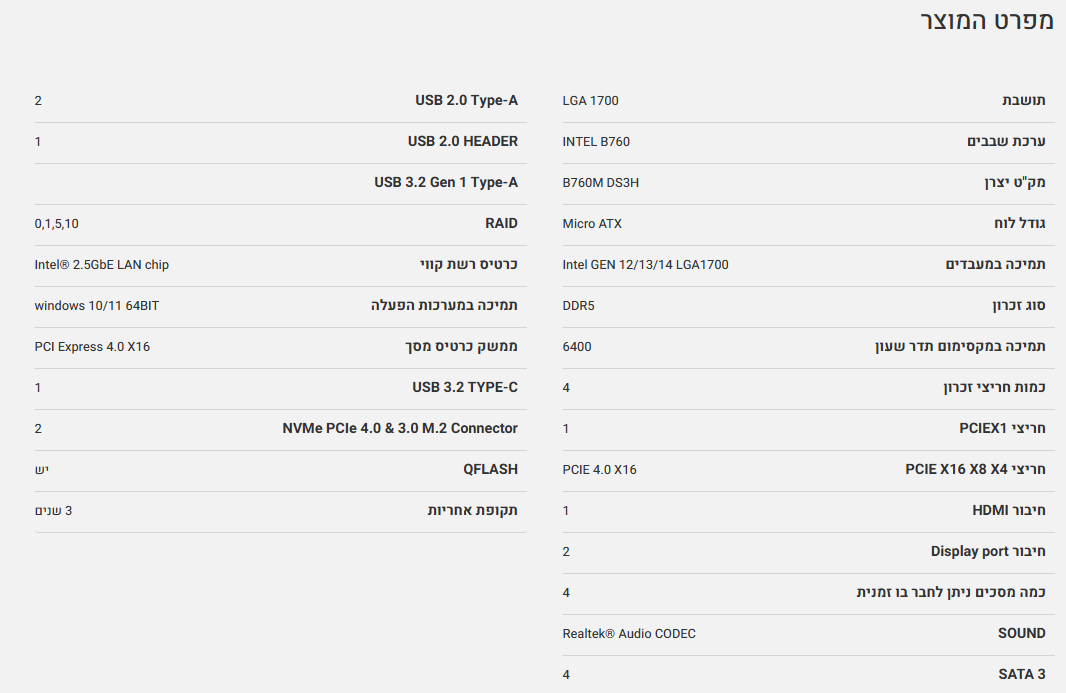This screenshot has width=1066, height=693.
Task: Select the DDR5 memory type value
Action: tap(579, 306)
